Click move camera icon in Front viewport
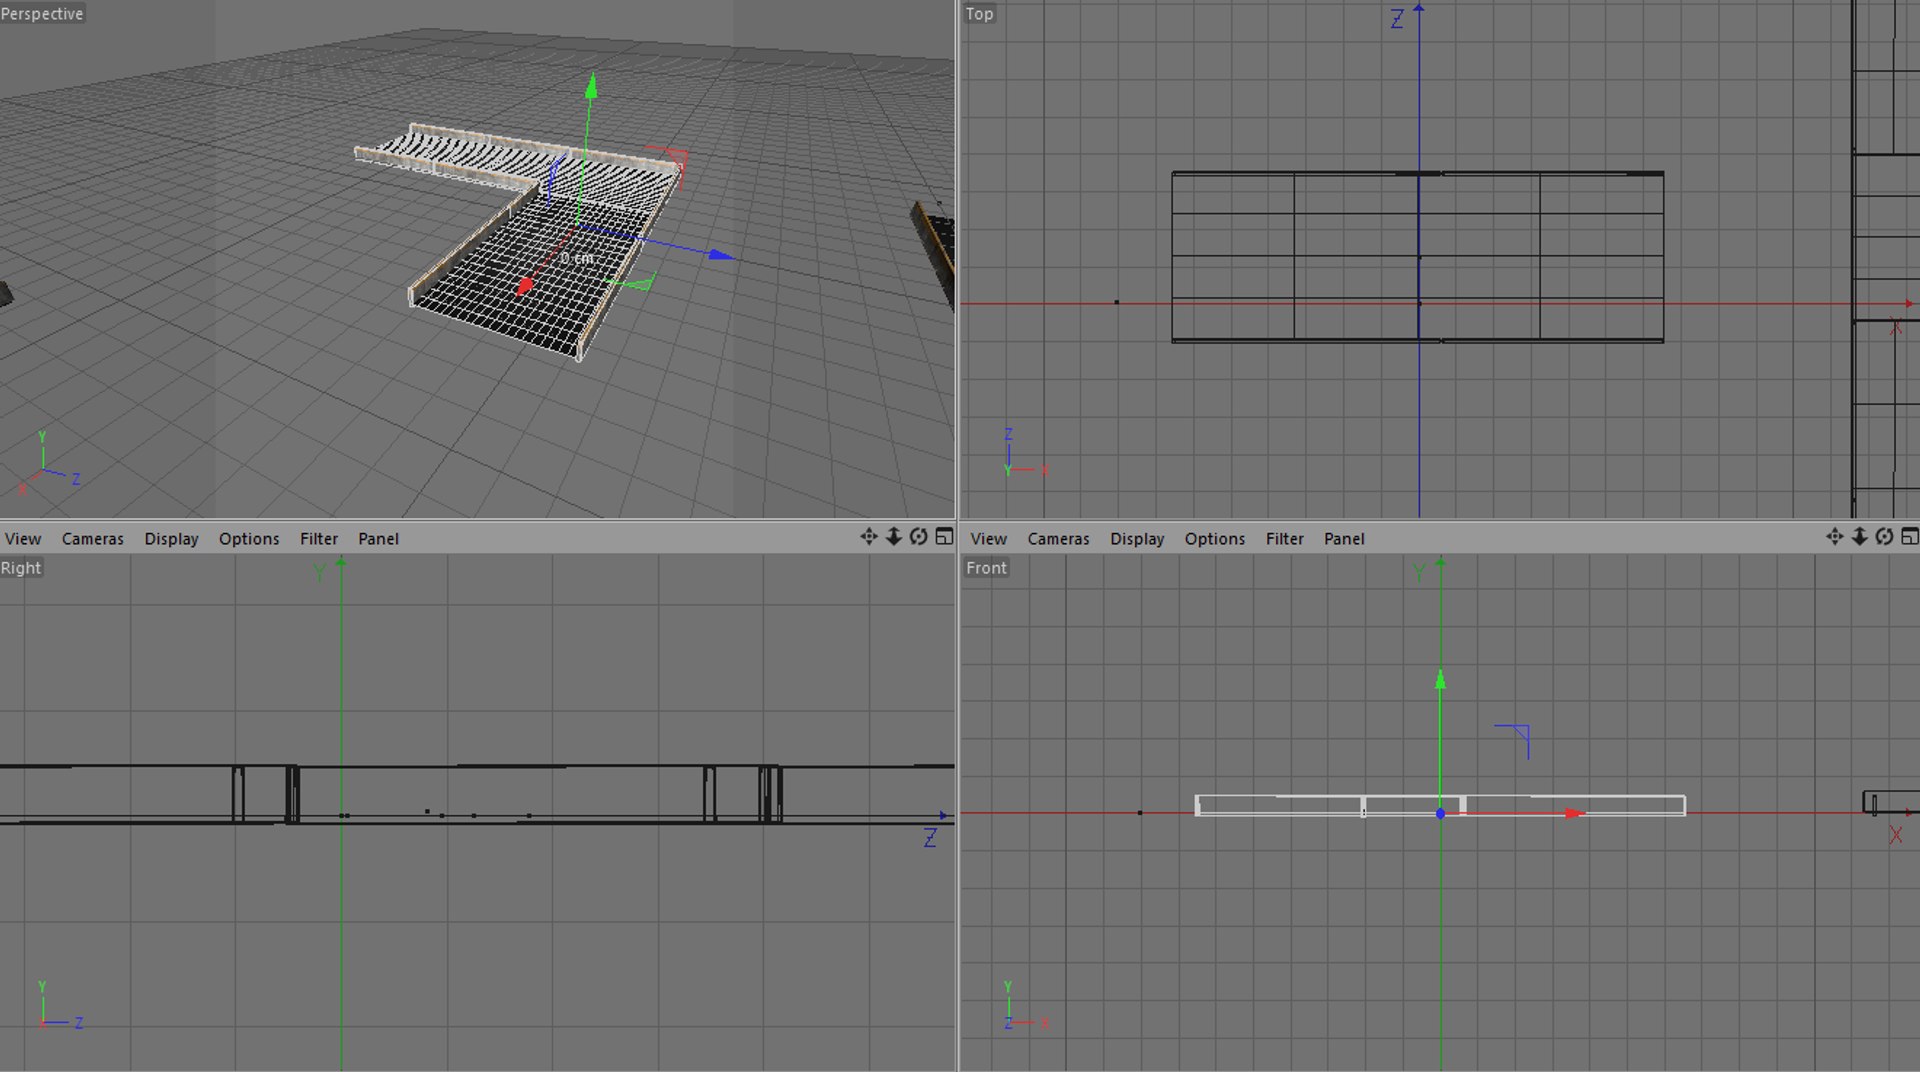 [x=1835, y=537]
